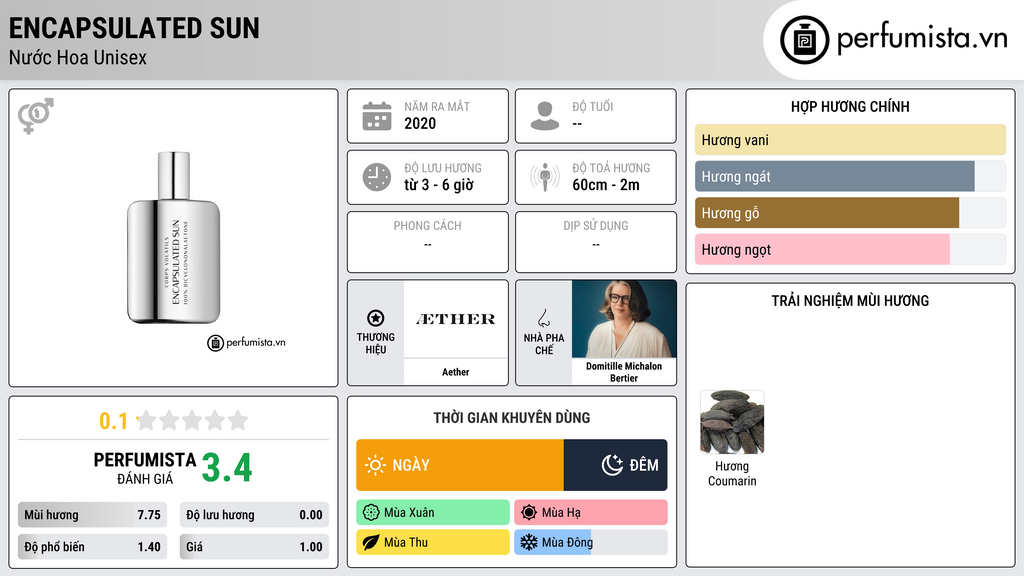Viewport: 1024px width, 576px height.
Task: Click the Mùa Hạ season bar
Action: (x=591, y=513)
